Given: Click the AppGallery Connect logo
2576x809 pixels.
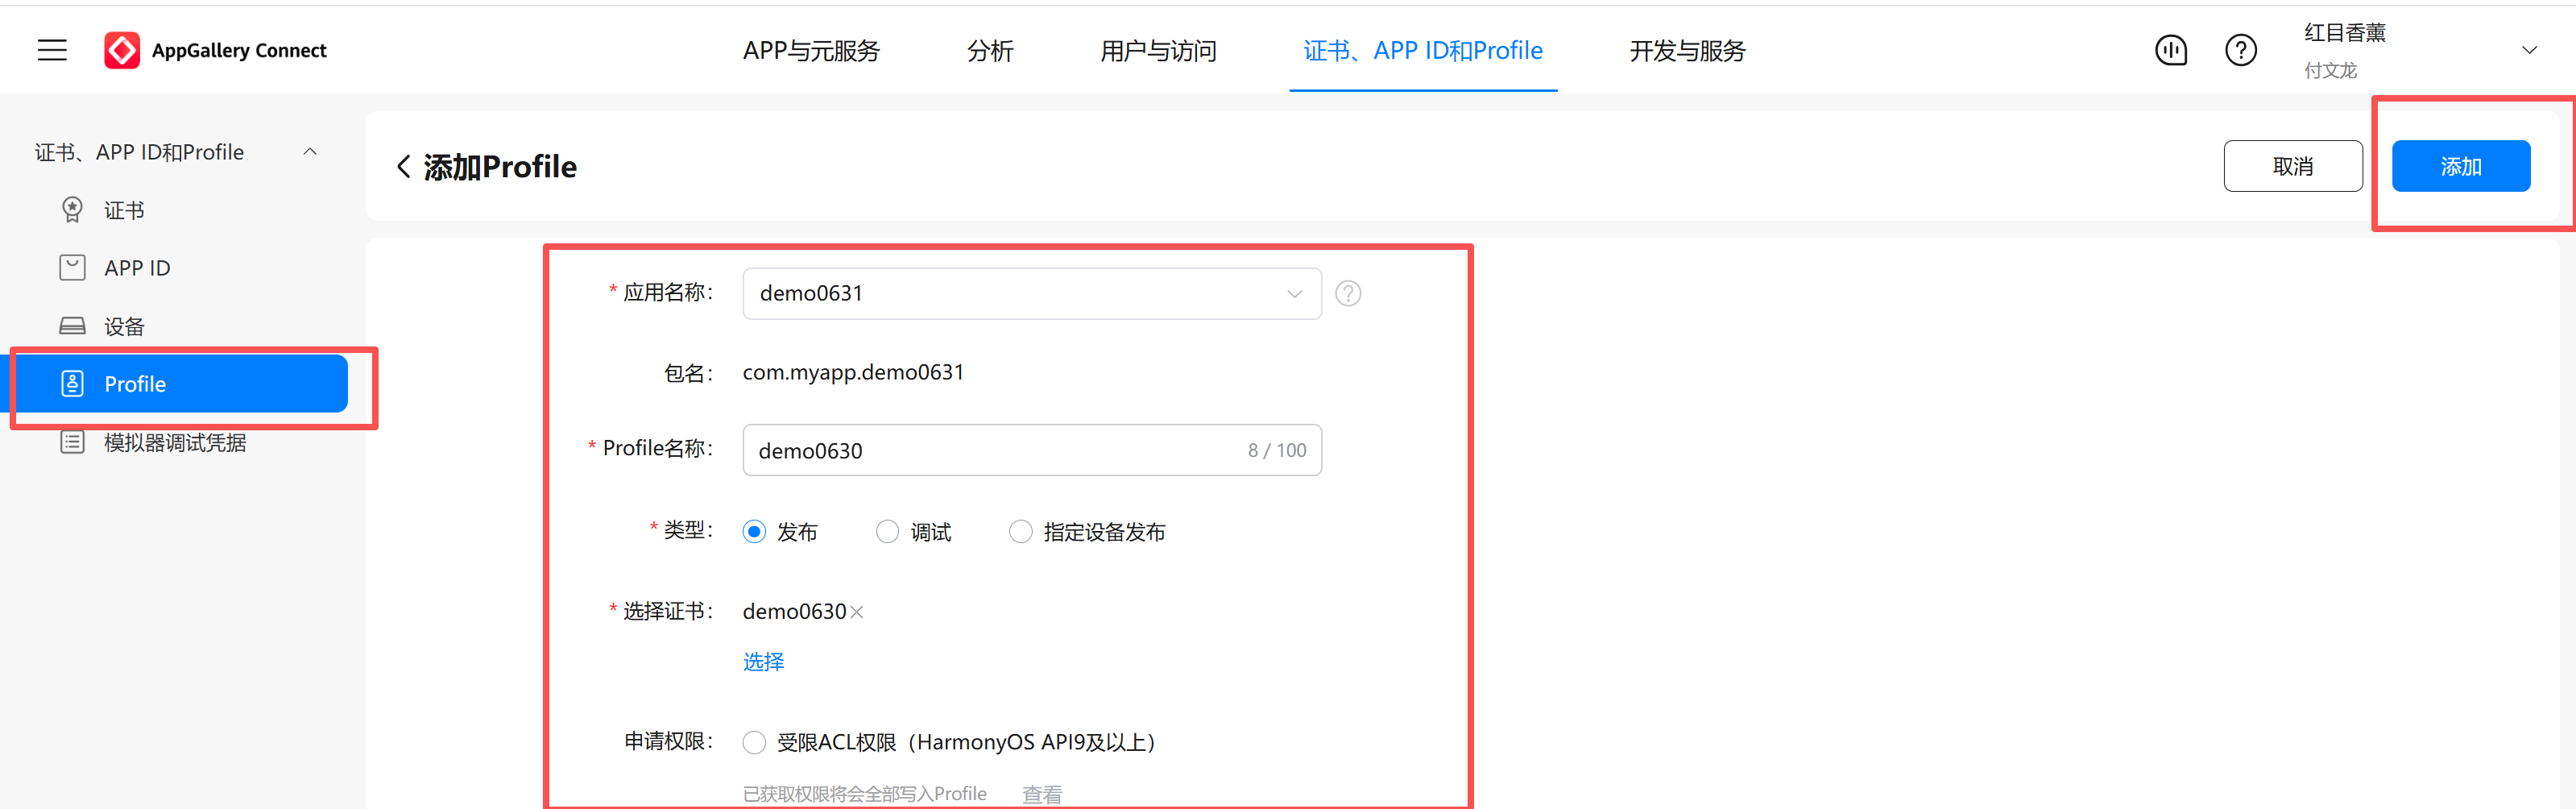Looking at the screenshot, I should [215, 50].
